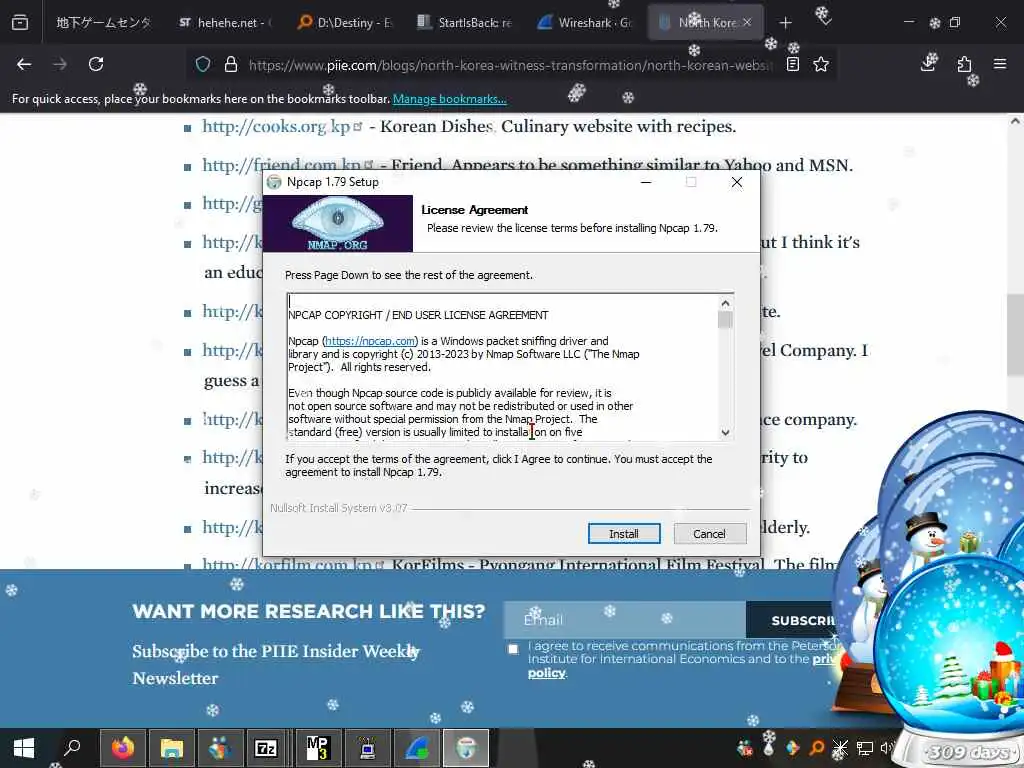Open the extensions puzzle icon
The width and height of the screenshot is (1024, 768).
coord(965,64)
